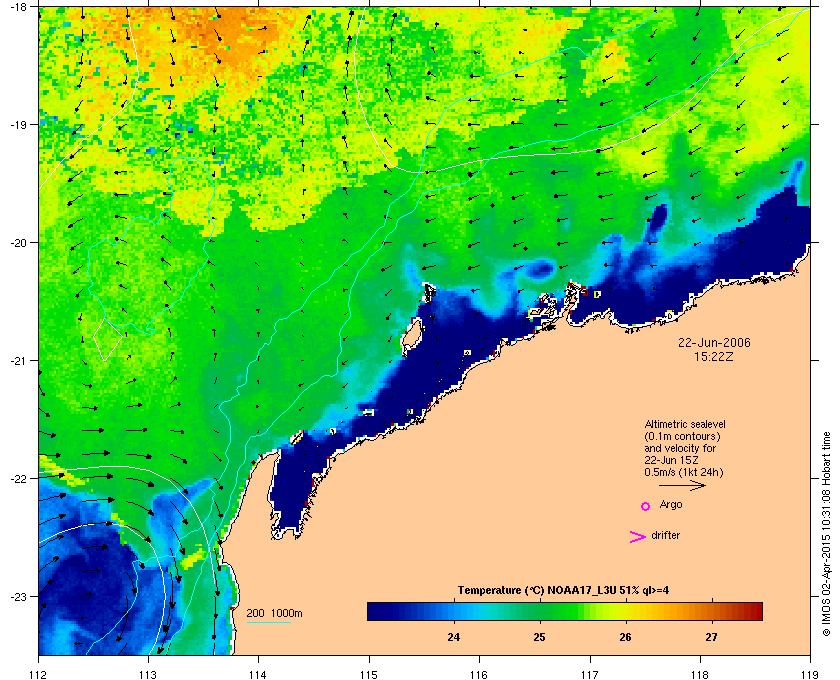Select the time text 15:22Z
This screenshot has width=840, height=680.
click(714, 356)
